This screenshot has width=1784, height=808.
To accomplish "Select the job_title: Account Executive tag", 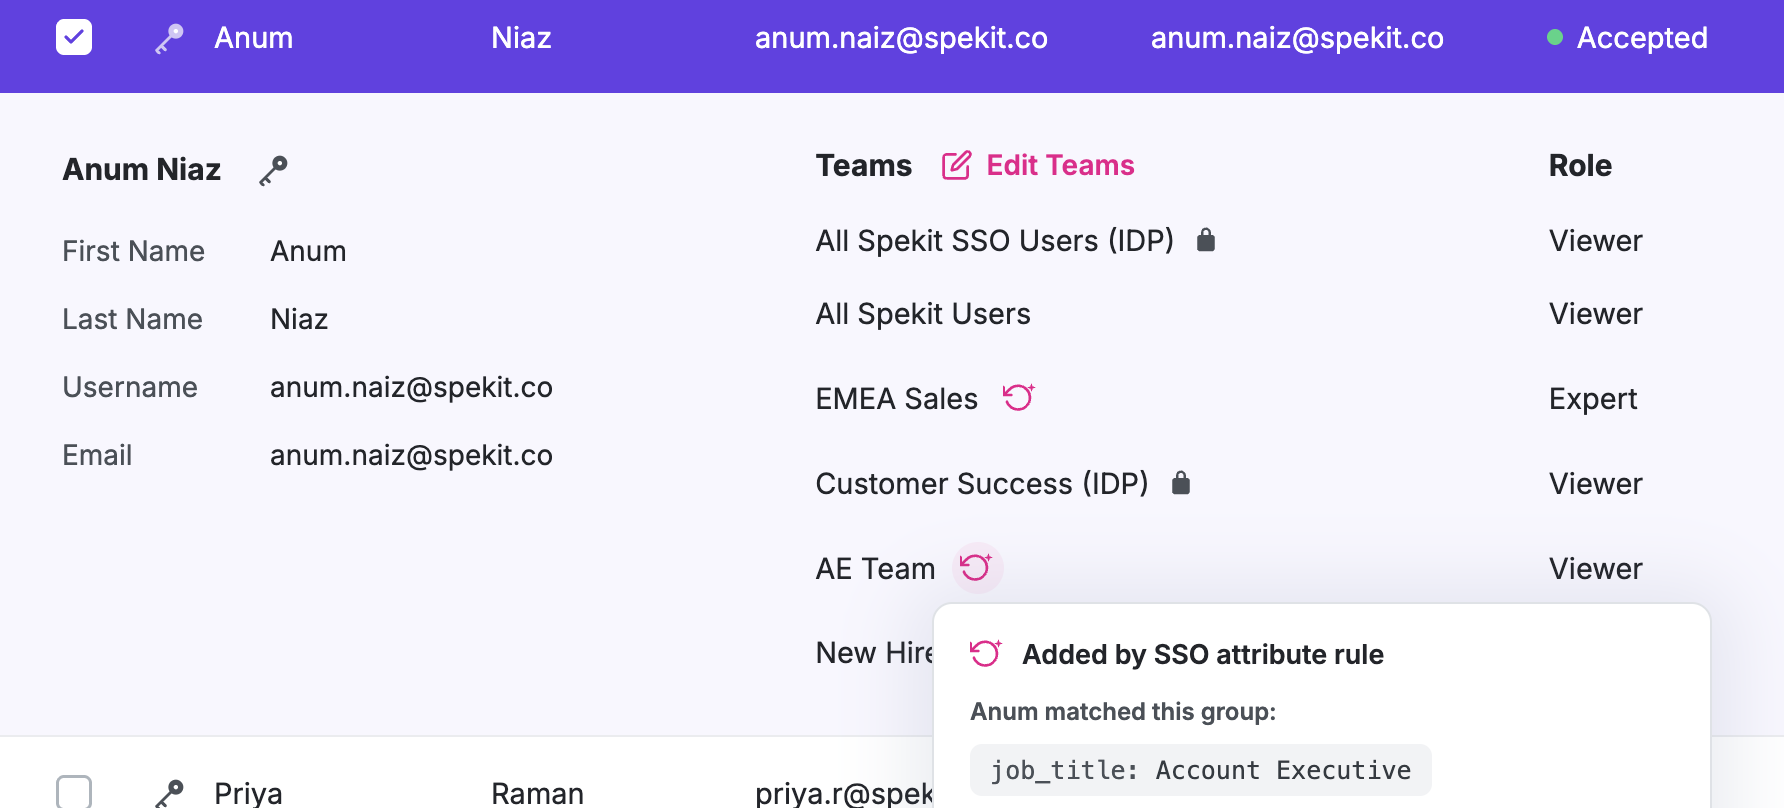I will pyautogui.click(x=1200, y=770).
